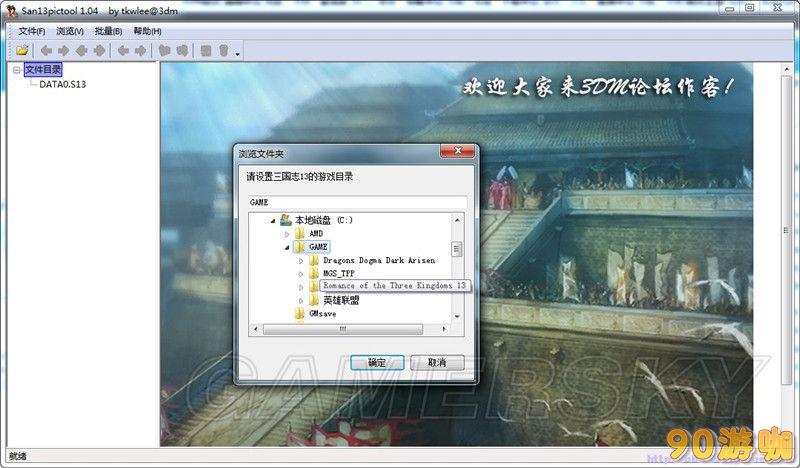Viewport: 800px width, 468px height.
Task: Expand the AMD folder
Action: (x=287, y=234)
